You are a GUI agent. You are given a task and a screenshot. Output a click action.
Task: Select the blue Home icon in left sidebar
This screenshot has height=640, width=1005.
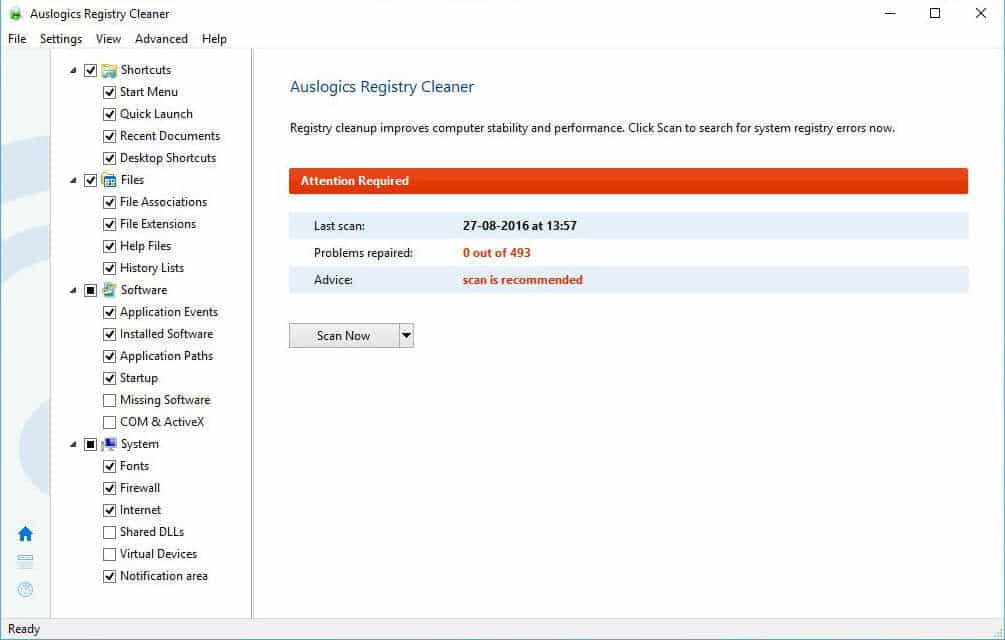click(x=25, y=533)
